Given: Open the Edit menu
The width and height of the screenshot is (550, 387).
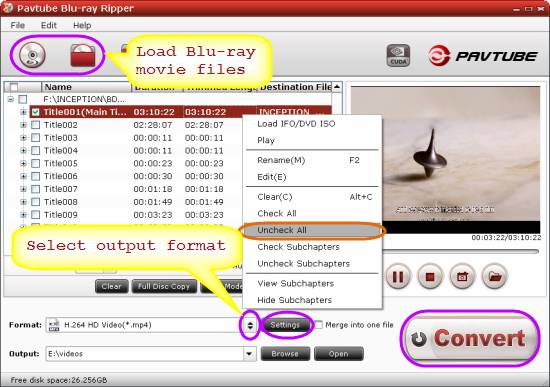Looking at the screenshot, I should (x=49, y=25).
